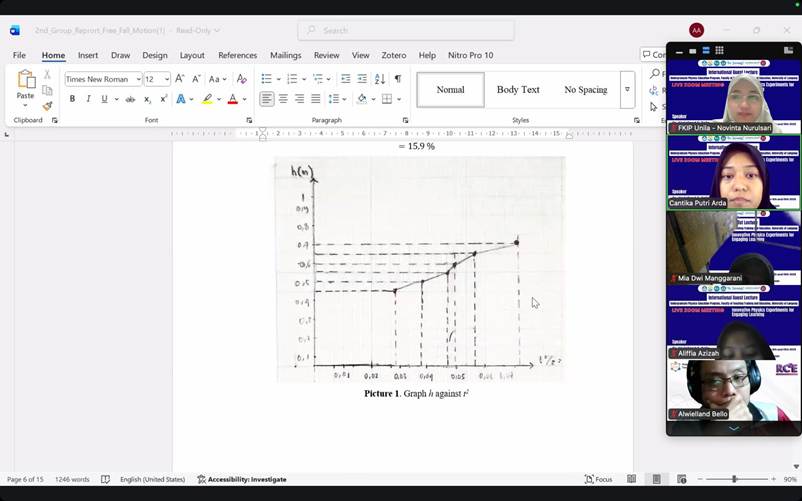Open the References tab
The height and width of the screenshot is (501, 802).
[x=237, y=55]
